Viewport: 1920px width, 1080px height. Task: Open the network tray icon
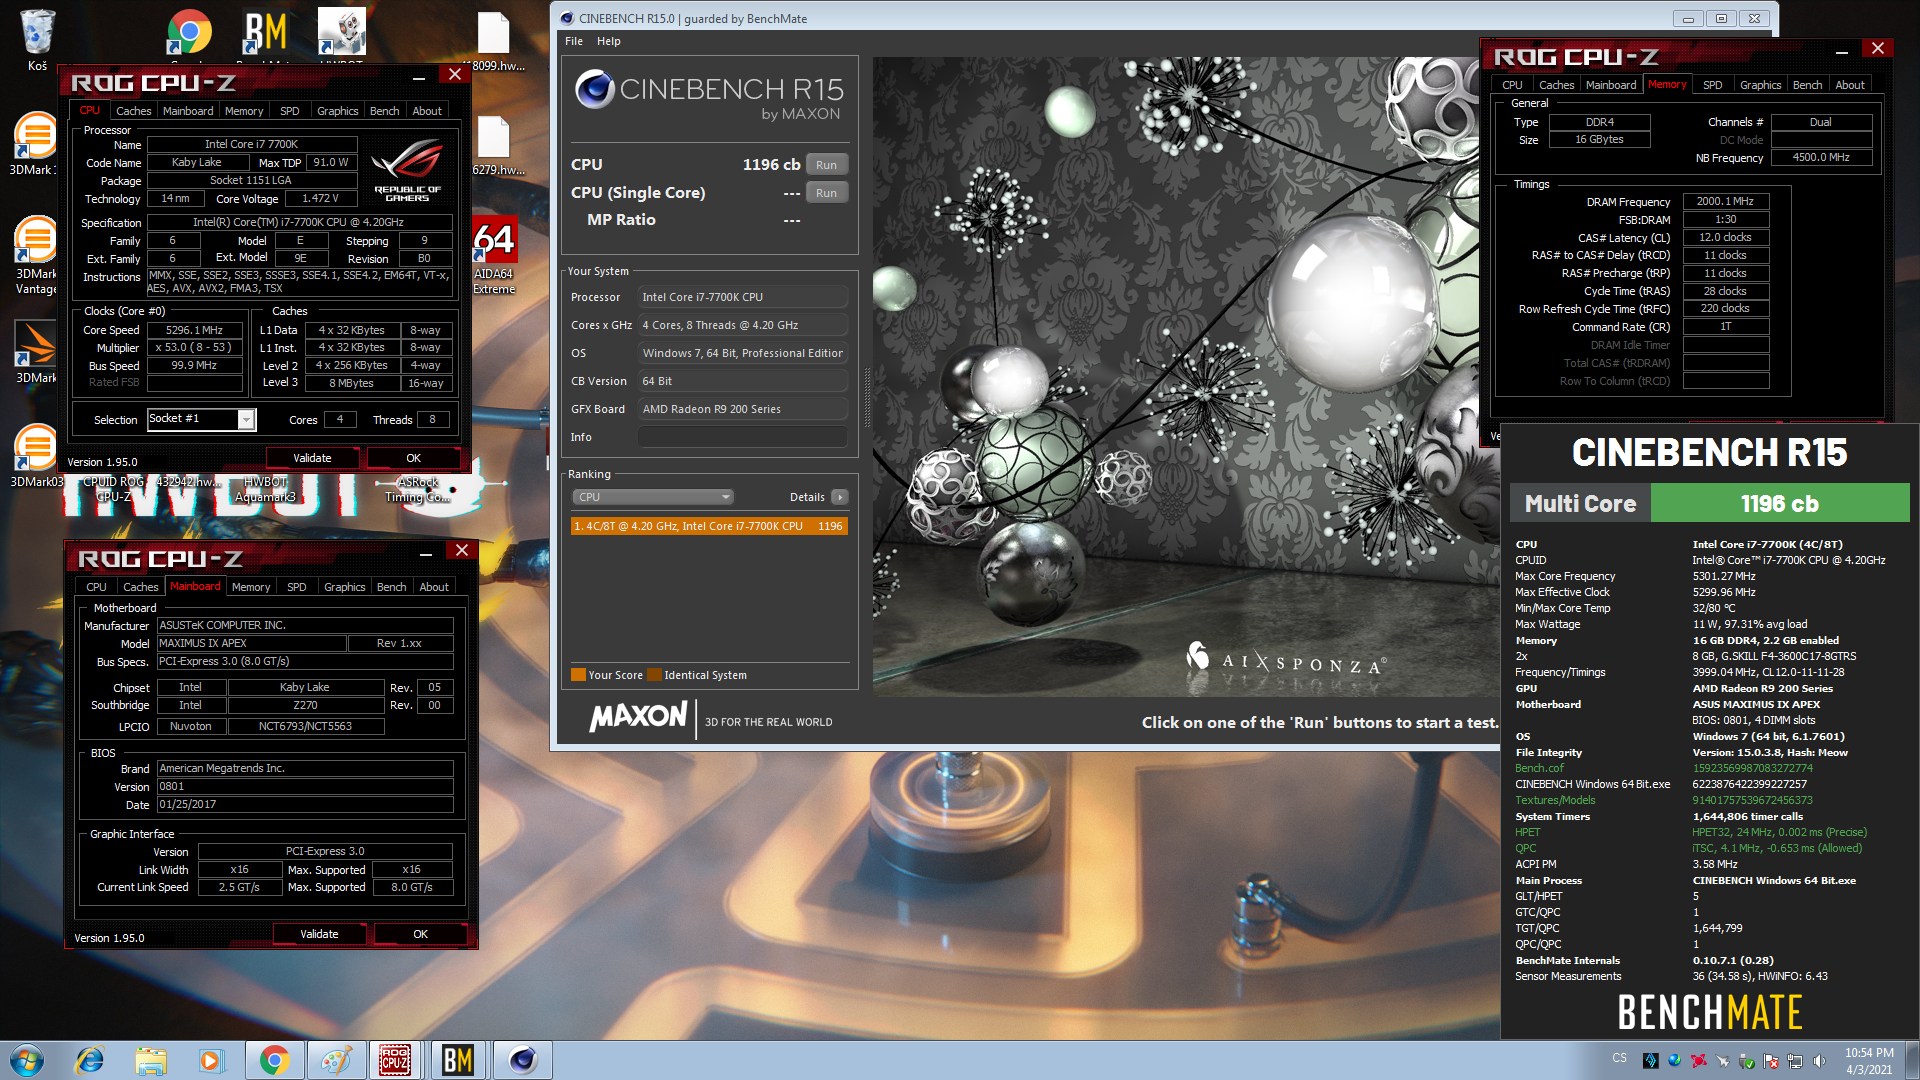(x=1795, y=1061)
